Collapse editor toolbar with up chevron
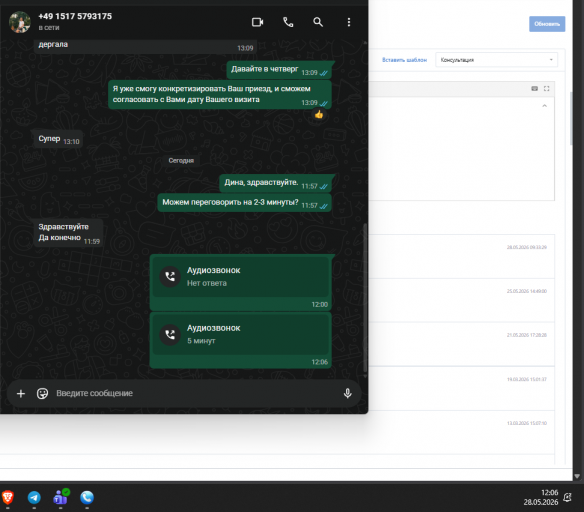Viewport: 584px width, 512px height. [545, 106]
